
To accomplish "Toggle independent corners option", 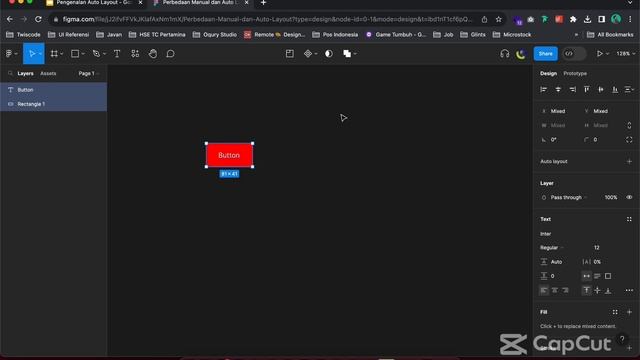I will pyautogui.click(x=629, y=140).
